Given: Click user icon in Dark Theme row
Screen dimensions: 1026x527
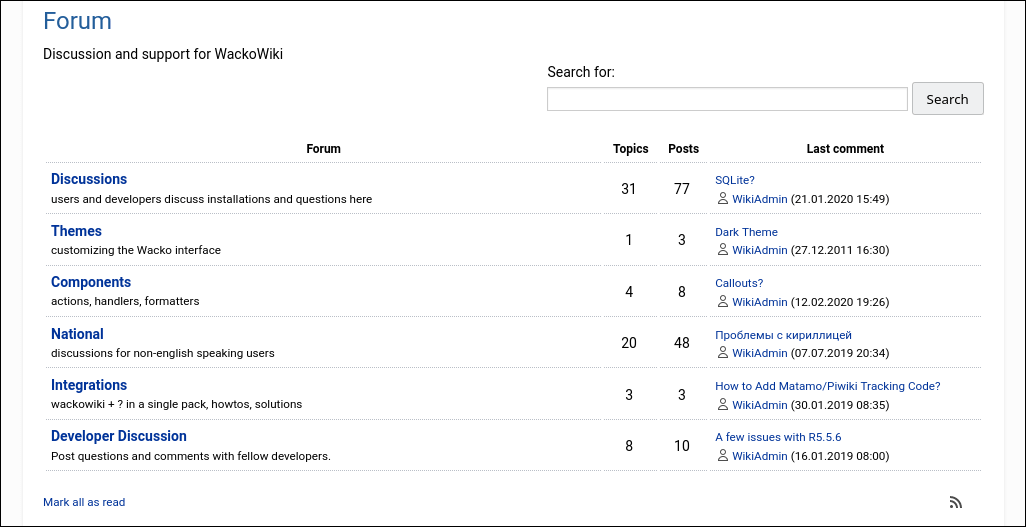Looking at the screenshot, I should click(x=723, y=250).
